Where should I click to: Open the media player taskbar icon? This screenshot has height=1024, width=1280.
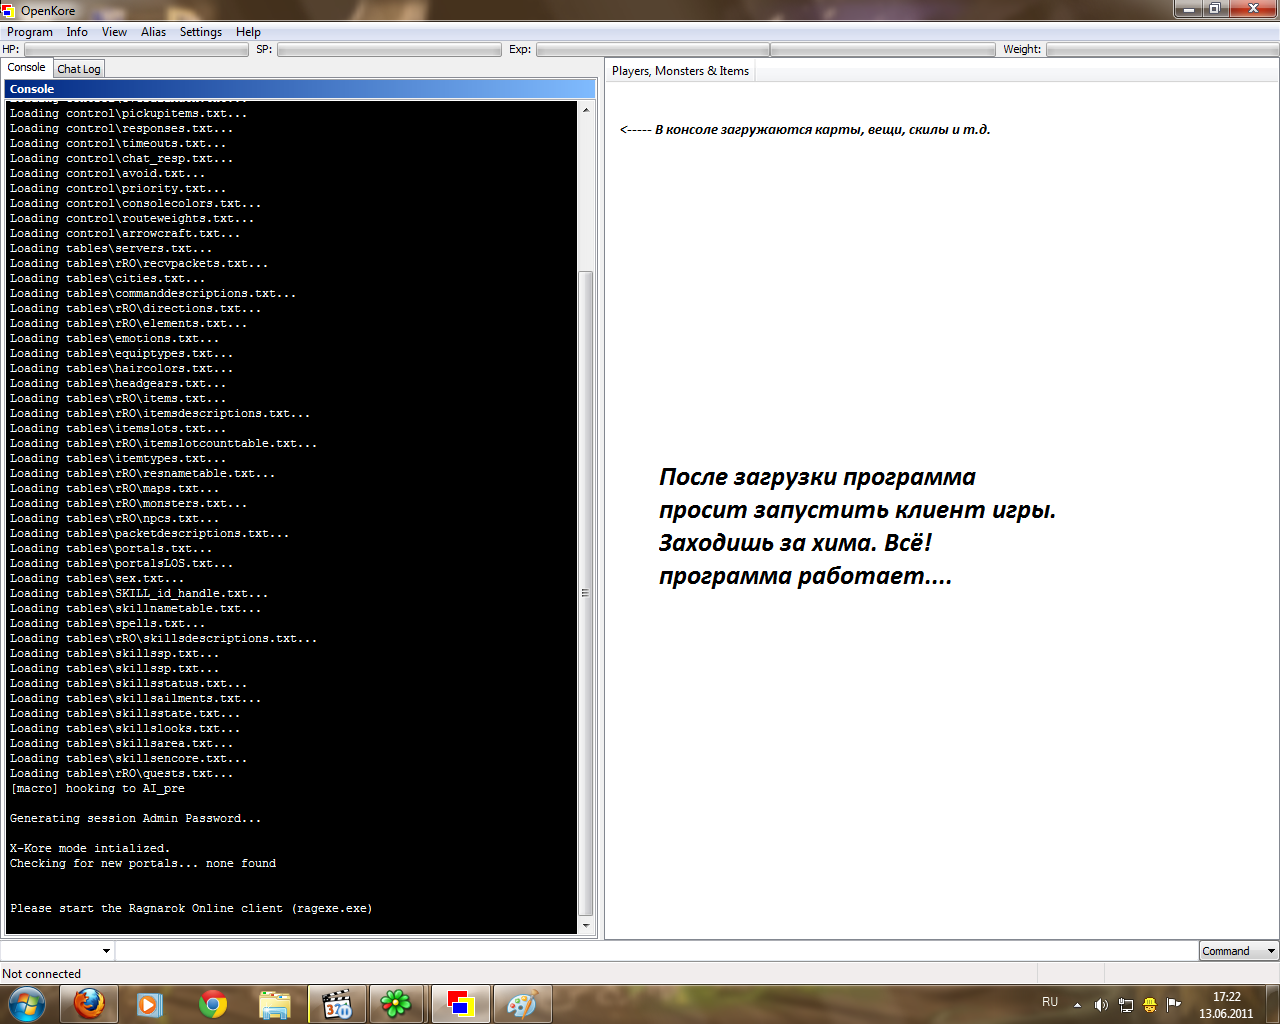tap(150, 1004)
